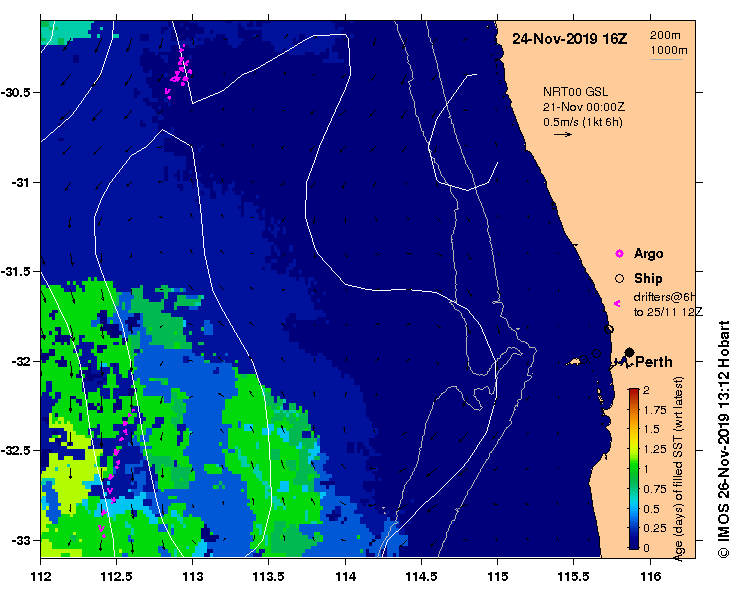
Task: Click color bar tick value 1.75
Action: [x=655, y=410]
